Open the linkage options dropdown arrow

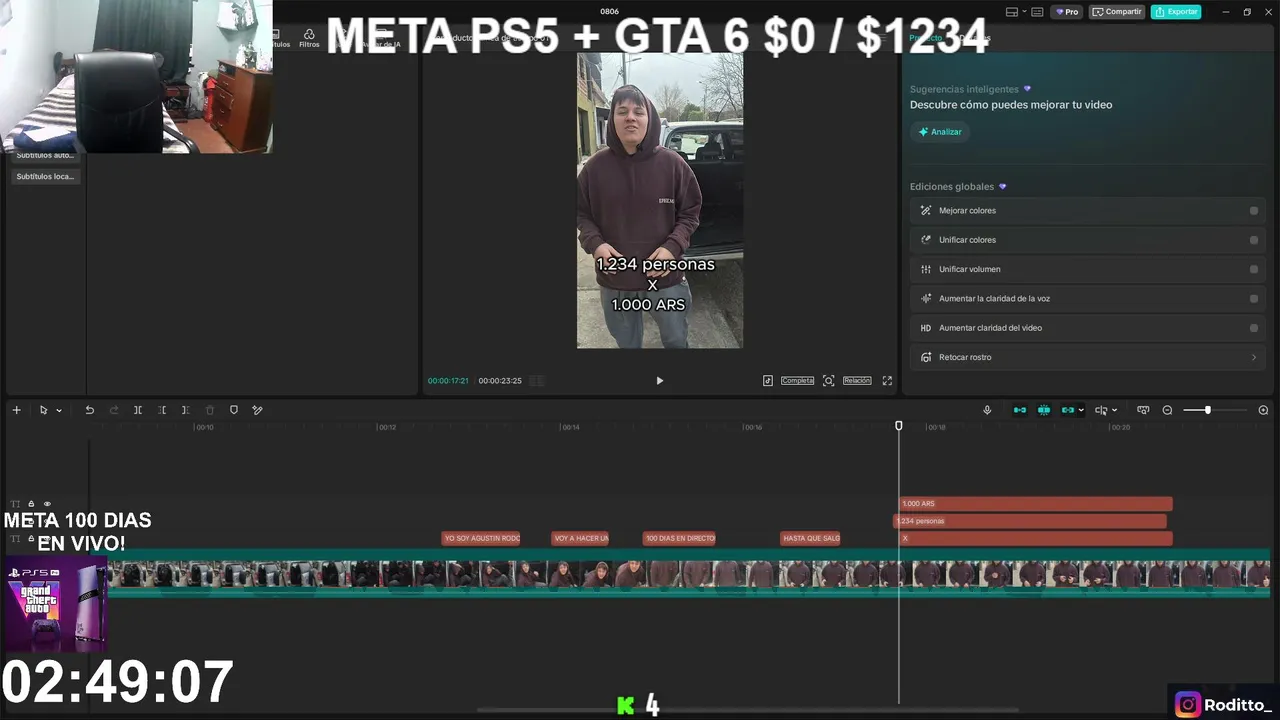[x=1081, y=410]
